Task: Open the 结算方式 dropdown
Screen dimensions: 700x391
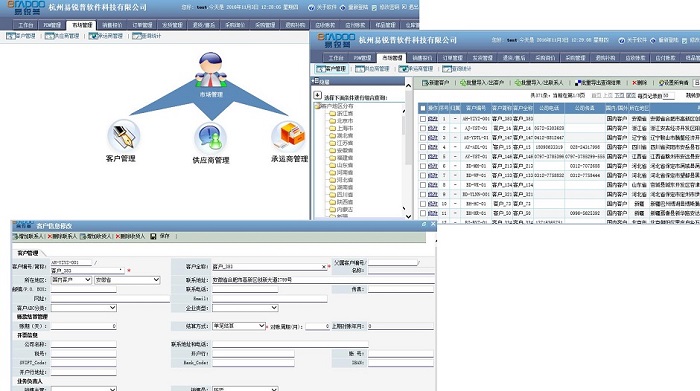Action: tap(239, 326)
